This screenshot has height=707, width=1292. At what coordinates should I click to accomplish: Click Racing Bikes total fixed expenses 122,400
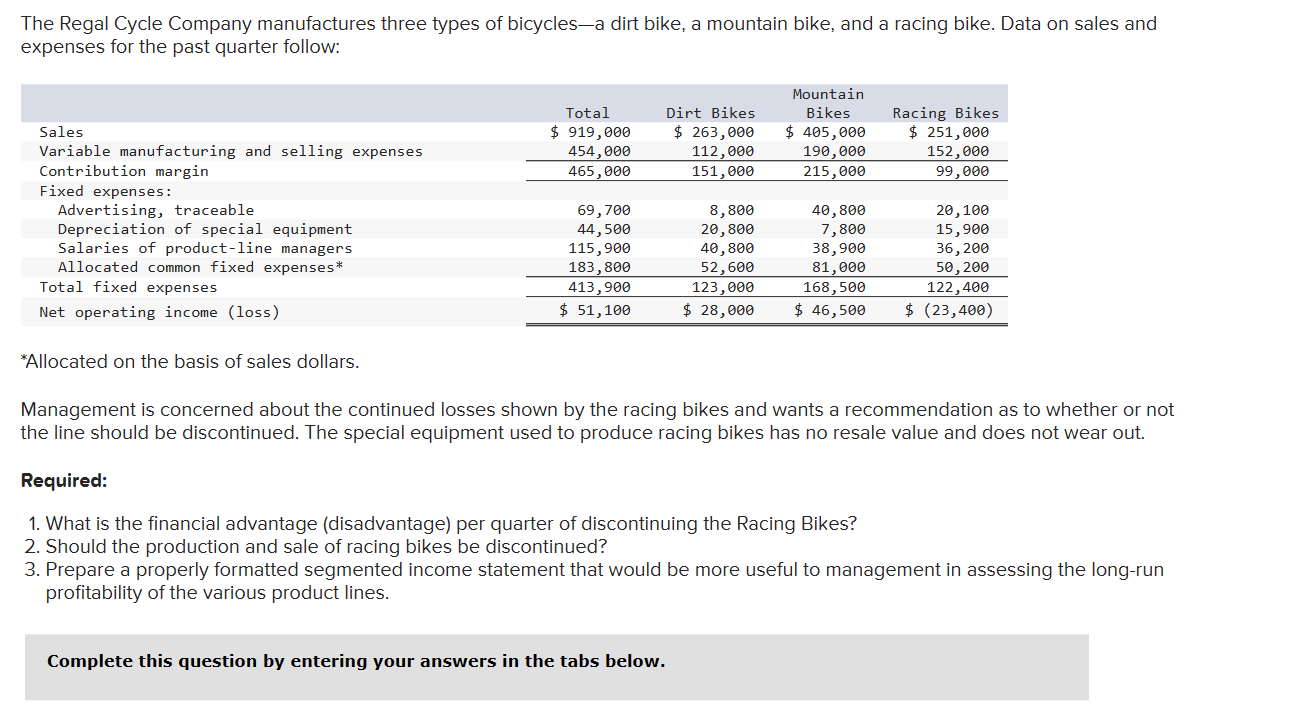pos(958,287)
